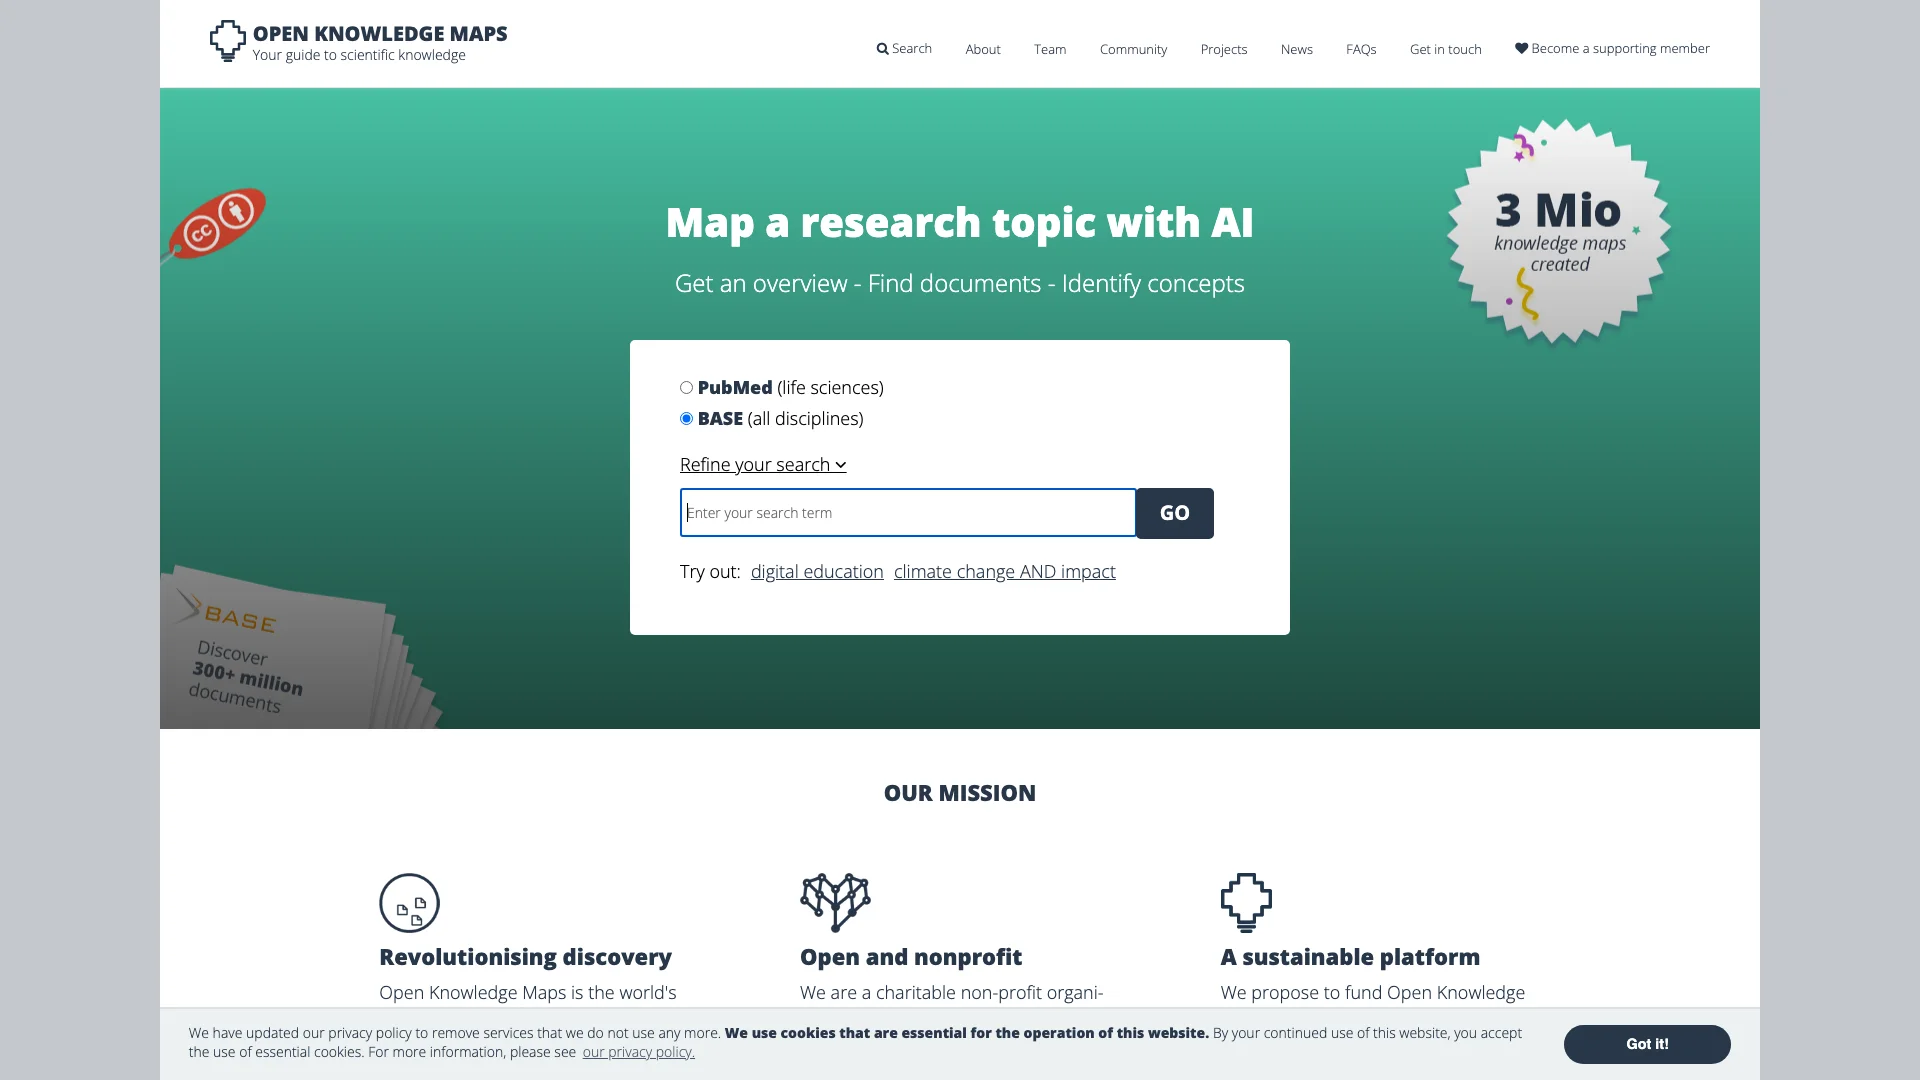Open the About navigation menu item
The height and width of the screenshot is (1080, 1920).
point(982,49)
